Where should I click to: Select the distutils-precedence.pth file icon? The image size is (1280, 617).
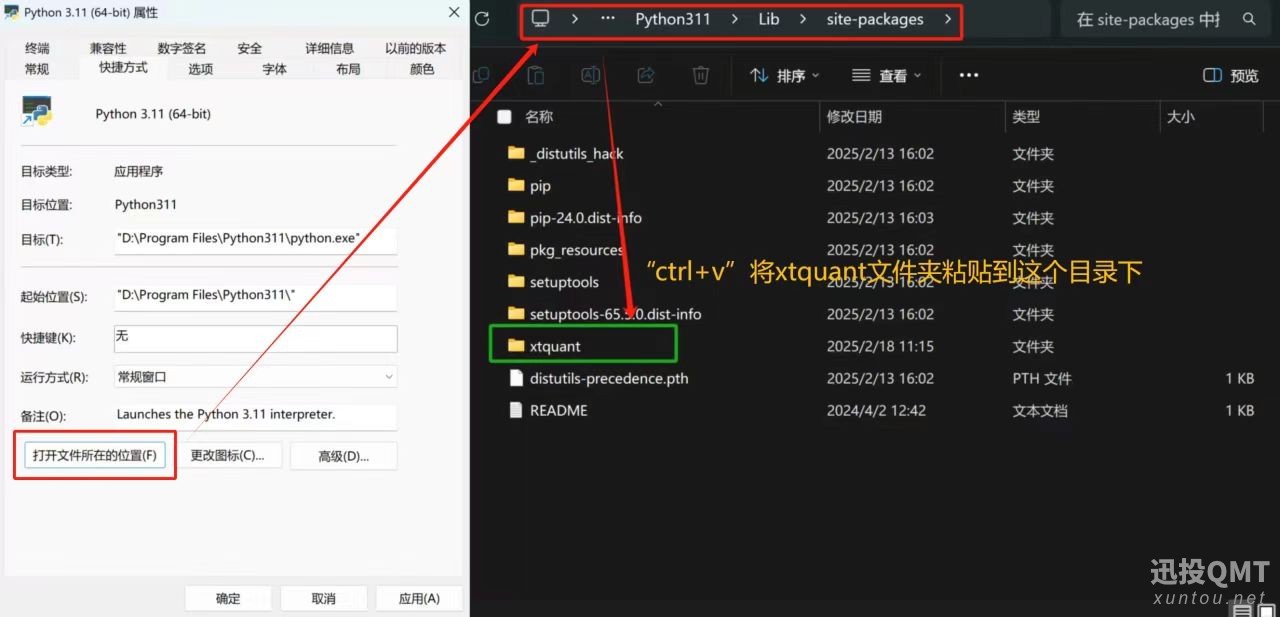point(516,378)
